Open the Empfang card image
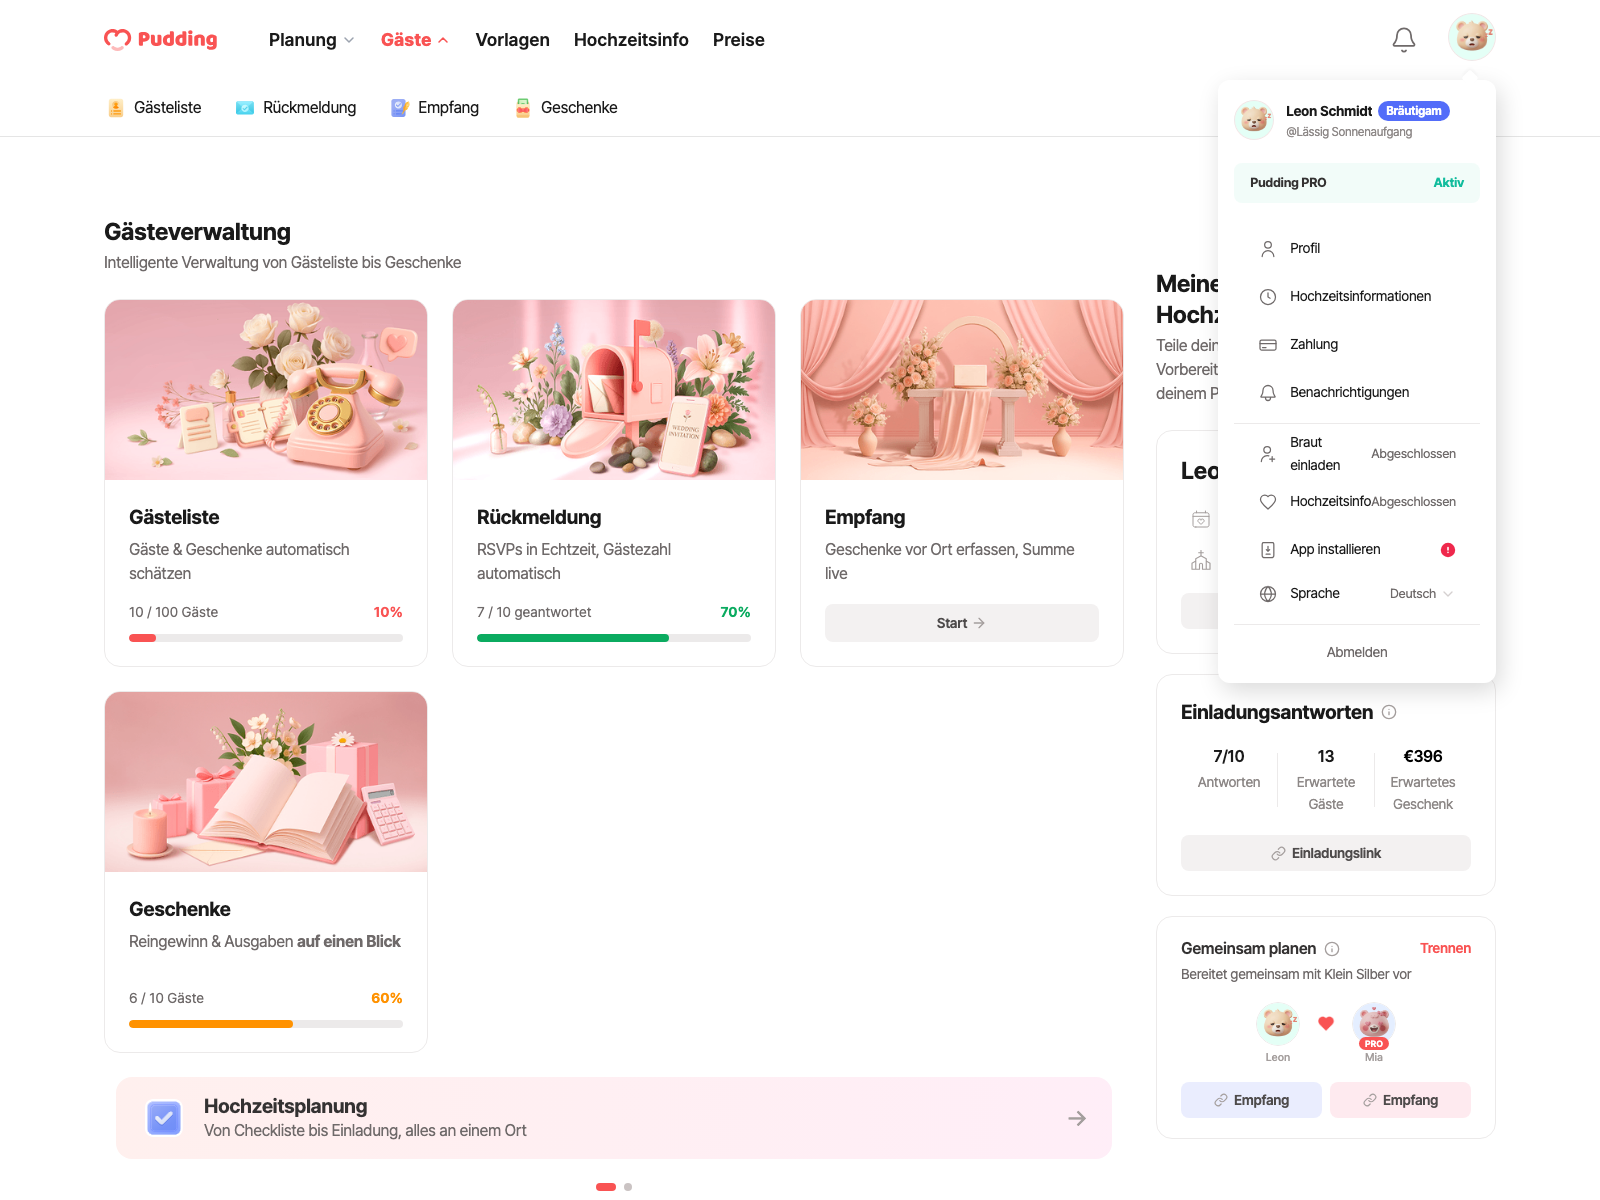The image size is (1600, 1200). 962,390
